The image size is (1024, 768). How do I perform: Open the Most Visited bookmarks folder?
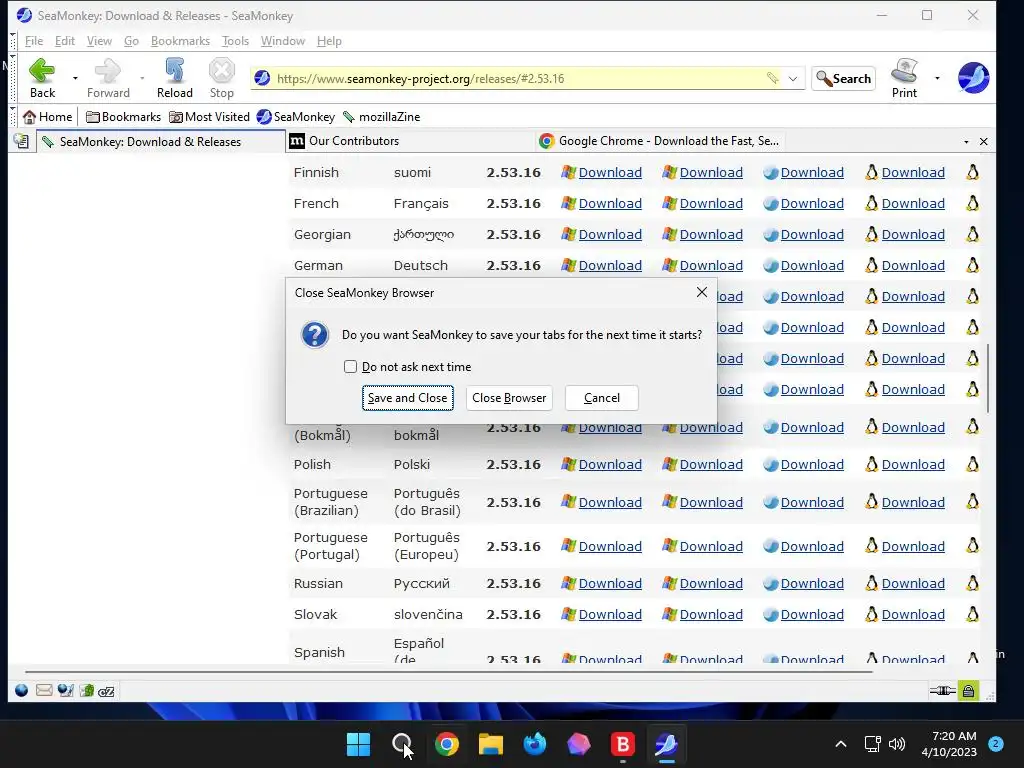[210, 117]
